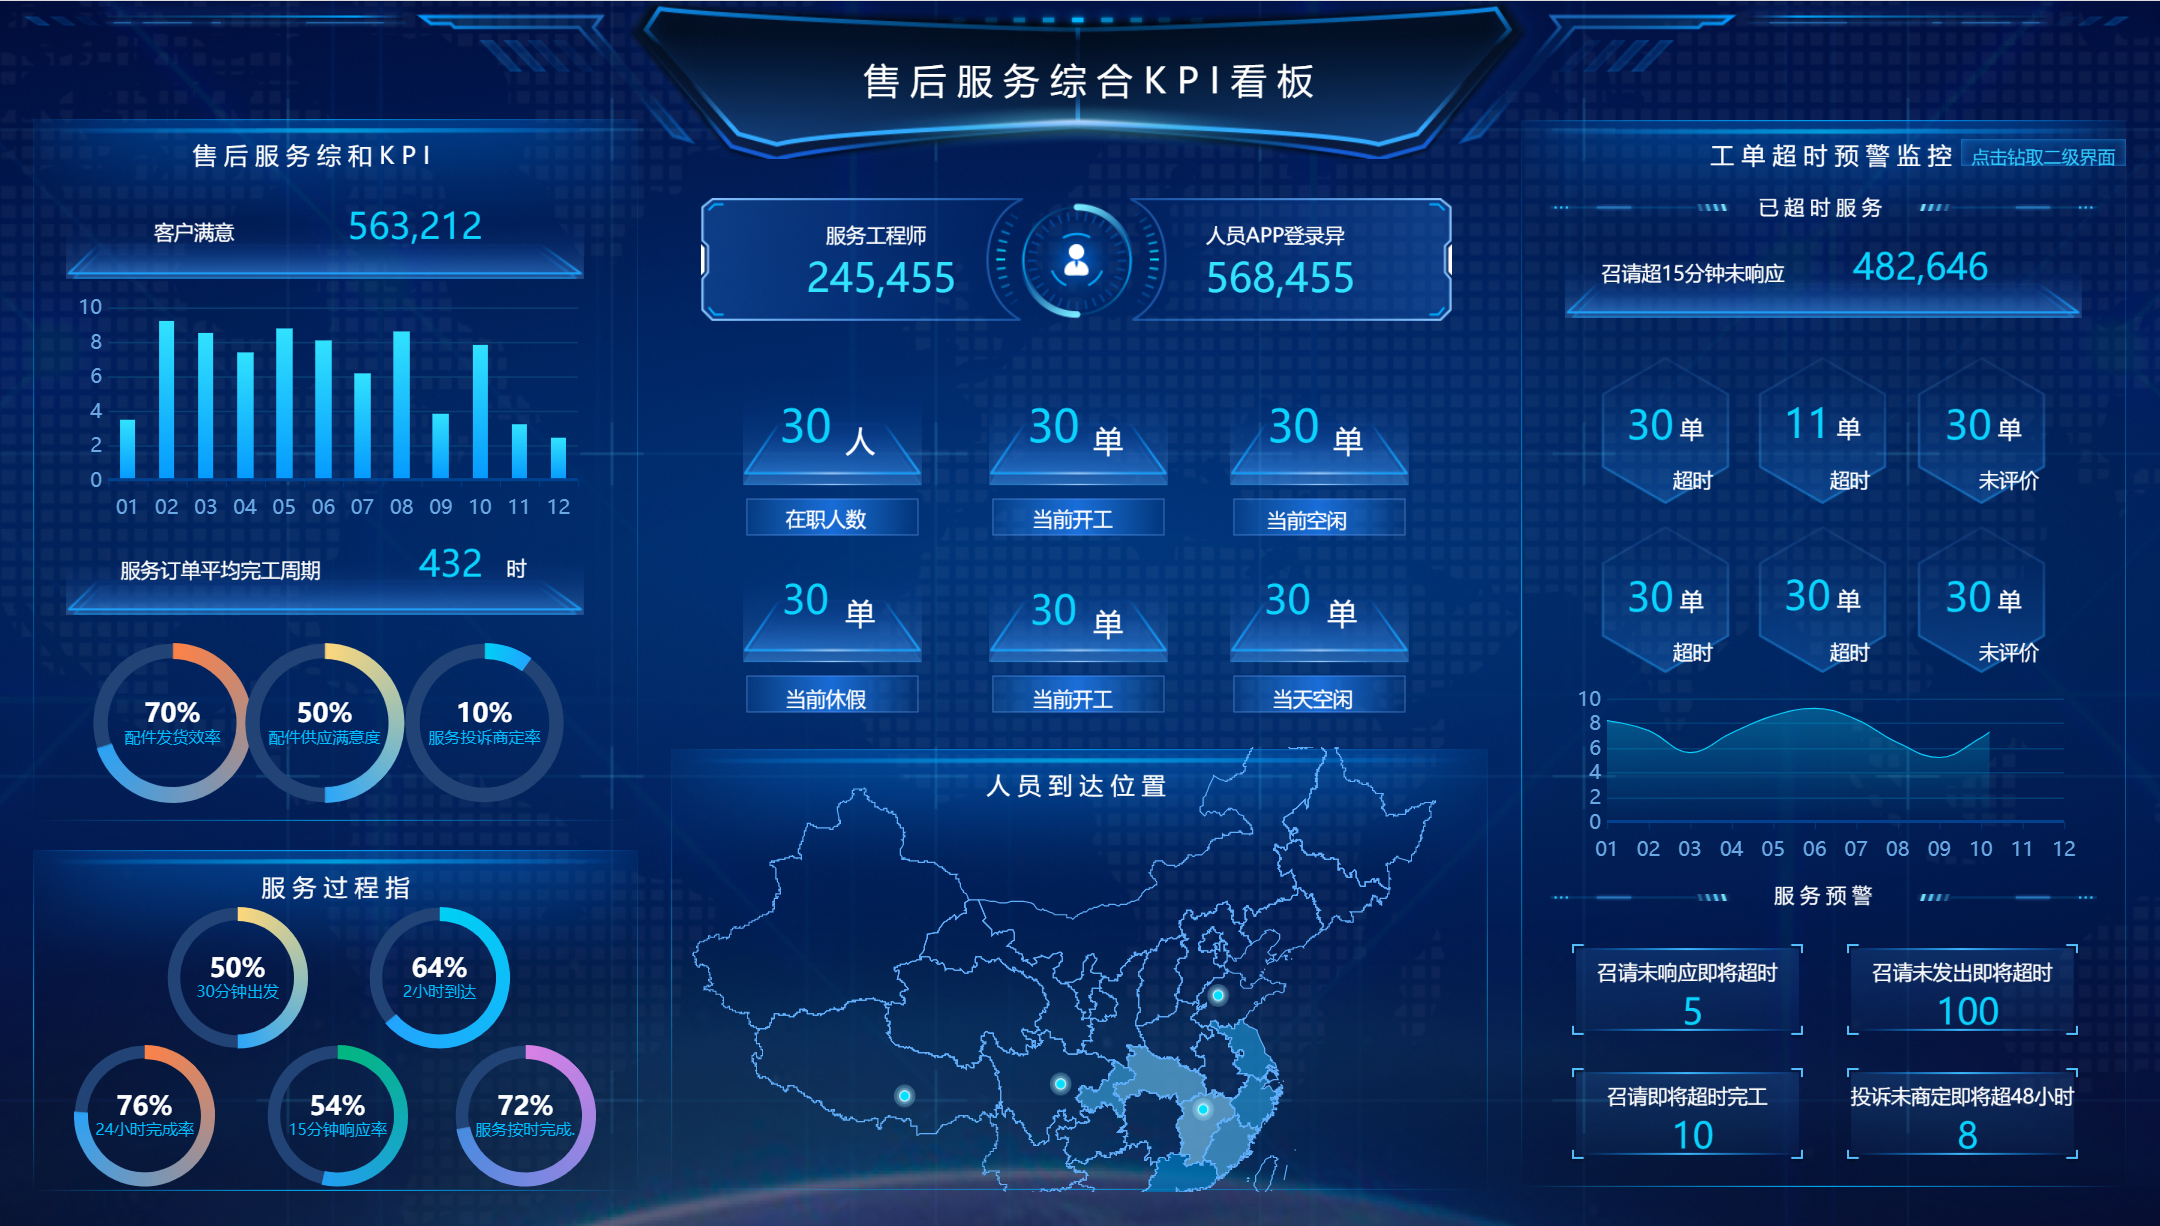Open the 点击钻取二级界面 drill-down link
2160x1226 pixels.
pos(2042,157)
